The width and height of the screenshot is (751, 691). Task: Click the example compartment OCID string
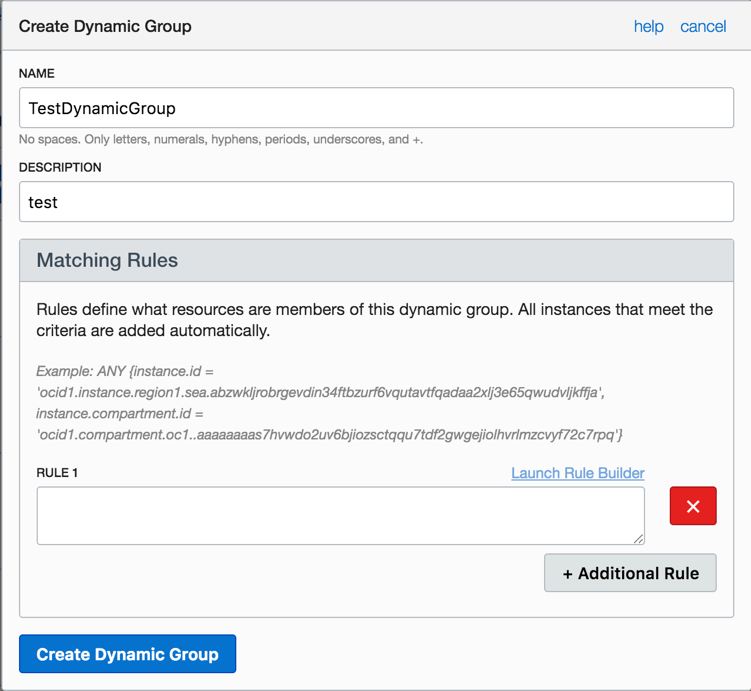click(x=330, y=435)
